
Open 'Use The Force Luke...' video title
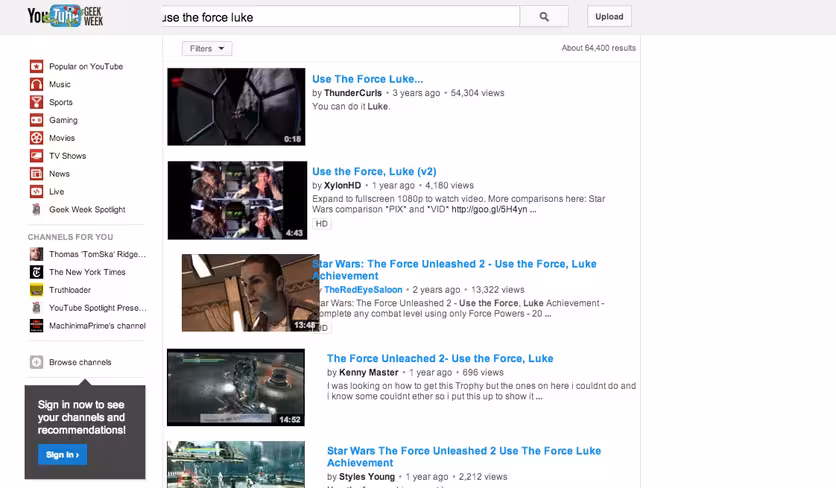click(367, 79)
